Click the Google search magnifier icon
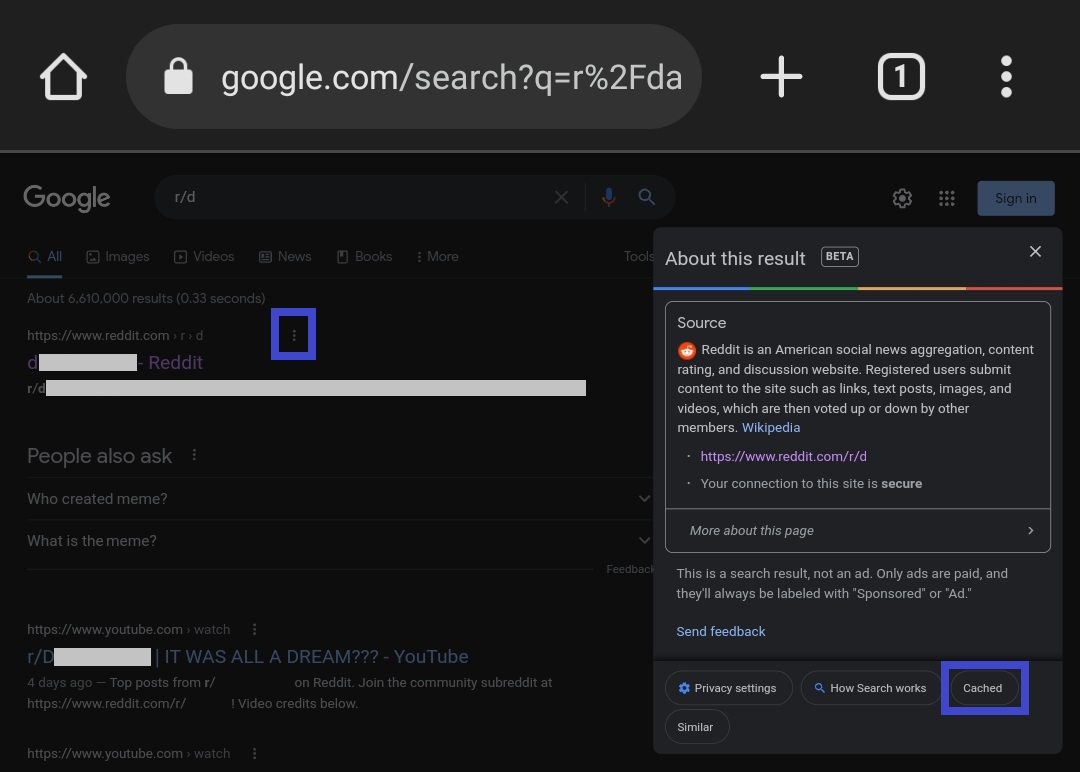The width and height of the screenshot is (1080, 772). point(647,198)
